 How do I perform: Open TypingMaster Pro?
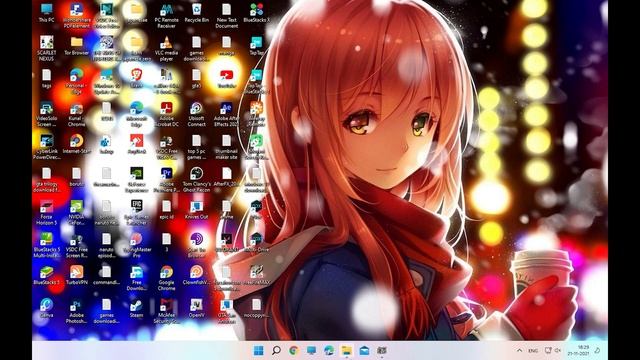point(136,246)
